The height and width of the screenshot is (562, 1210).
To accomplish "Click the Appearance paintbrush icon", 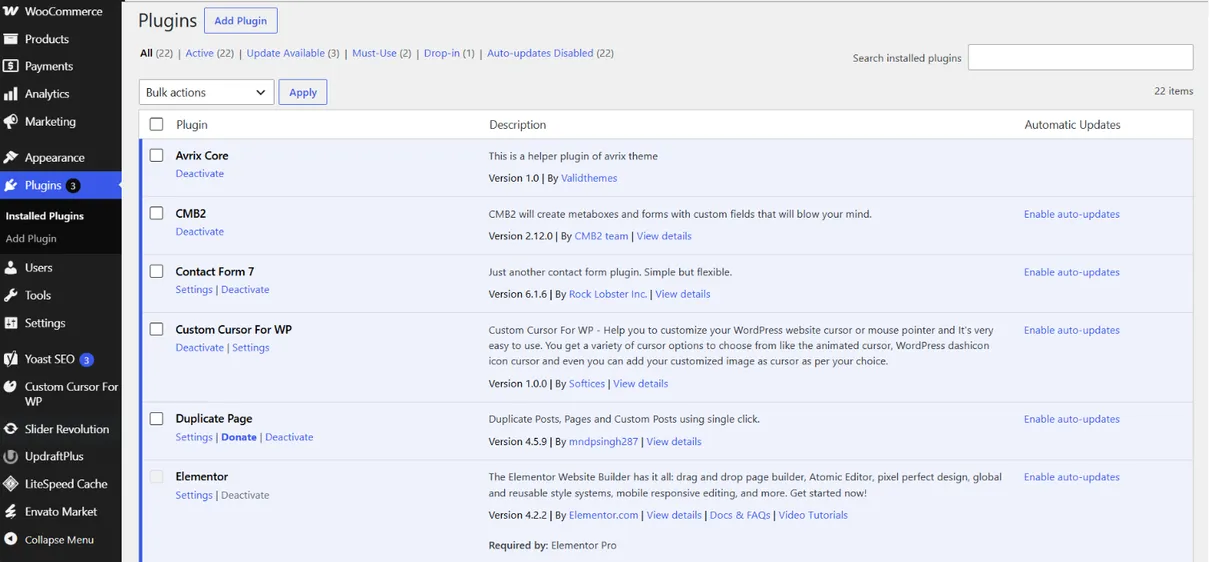I will tap(11, 158).
